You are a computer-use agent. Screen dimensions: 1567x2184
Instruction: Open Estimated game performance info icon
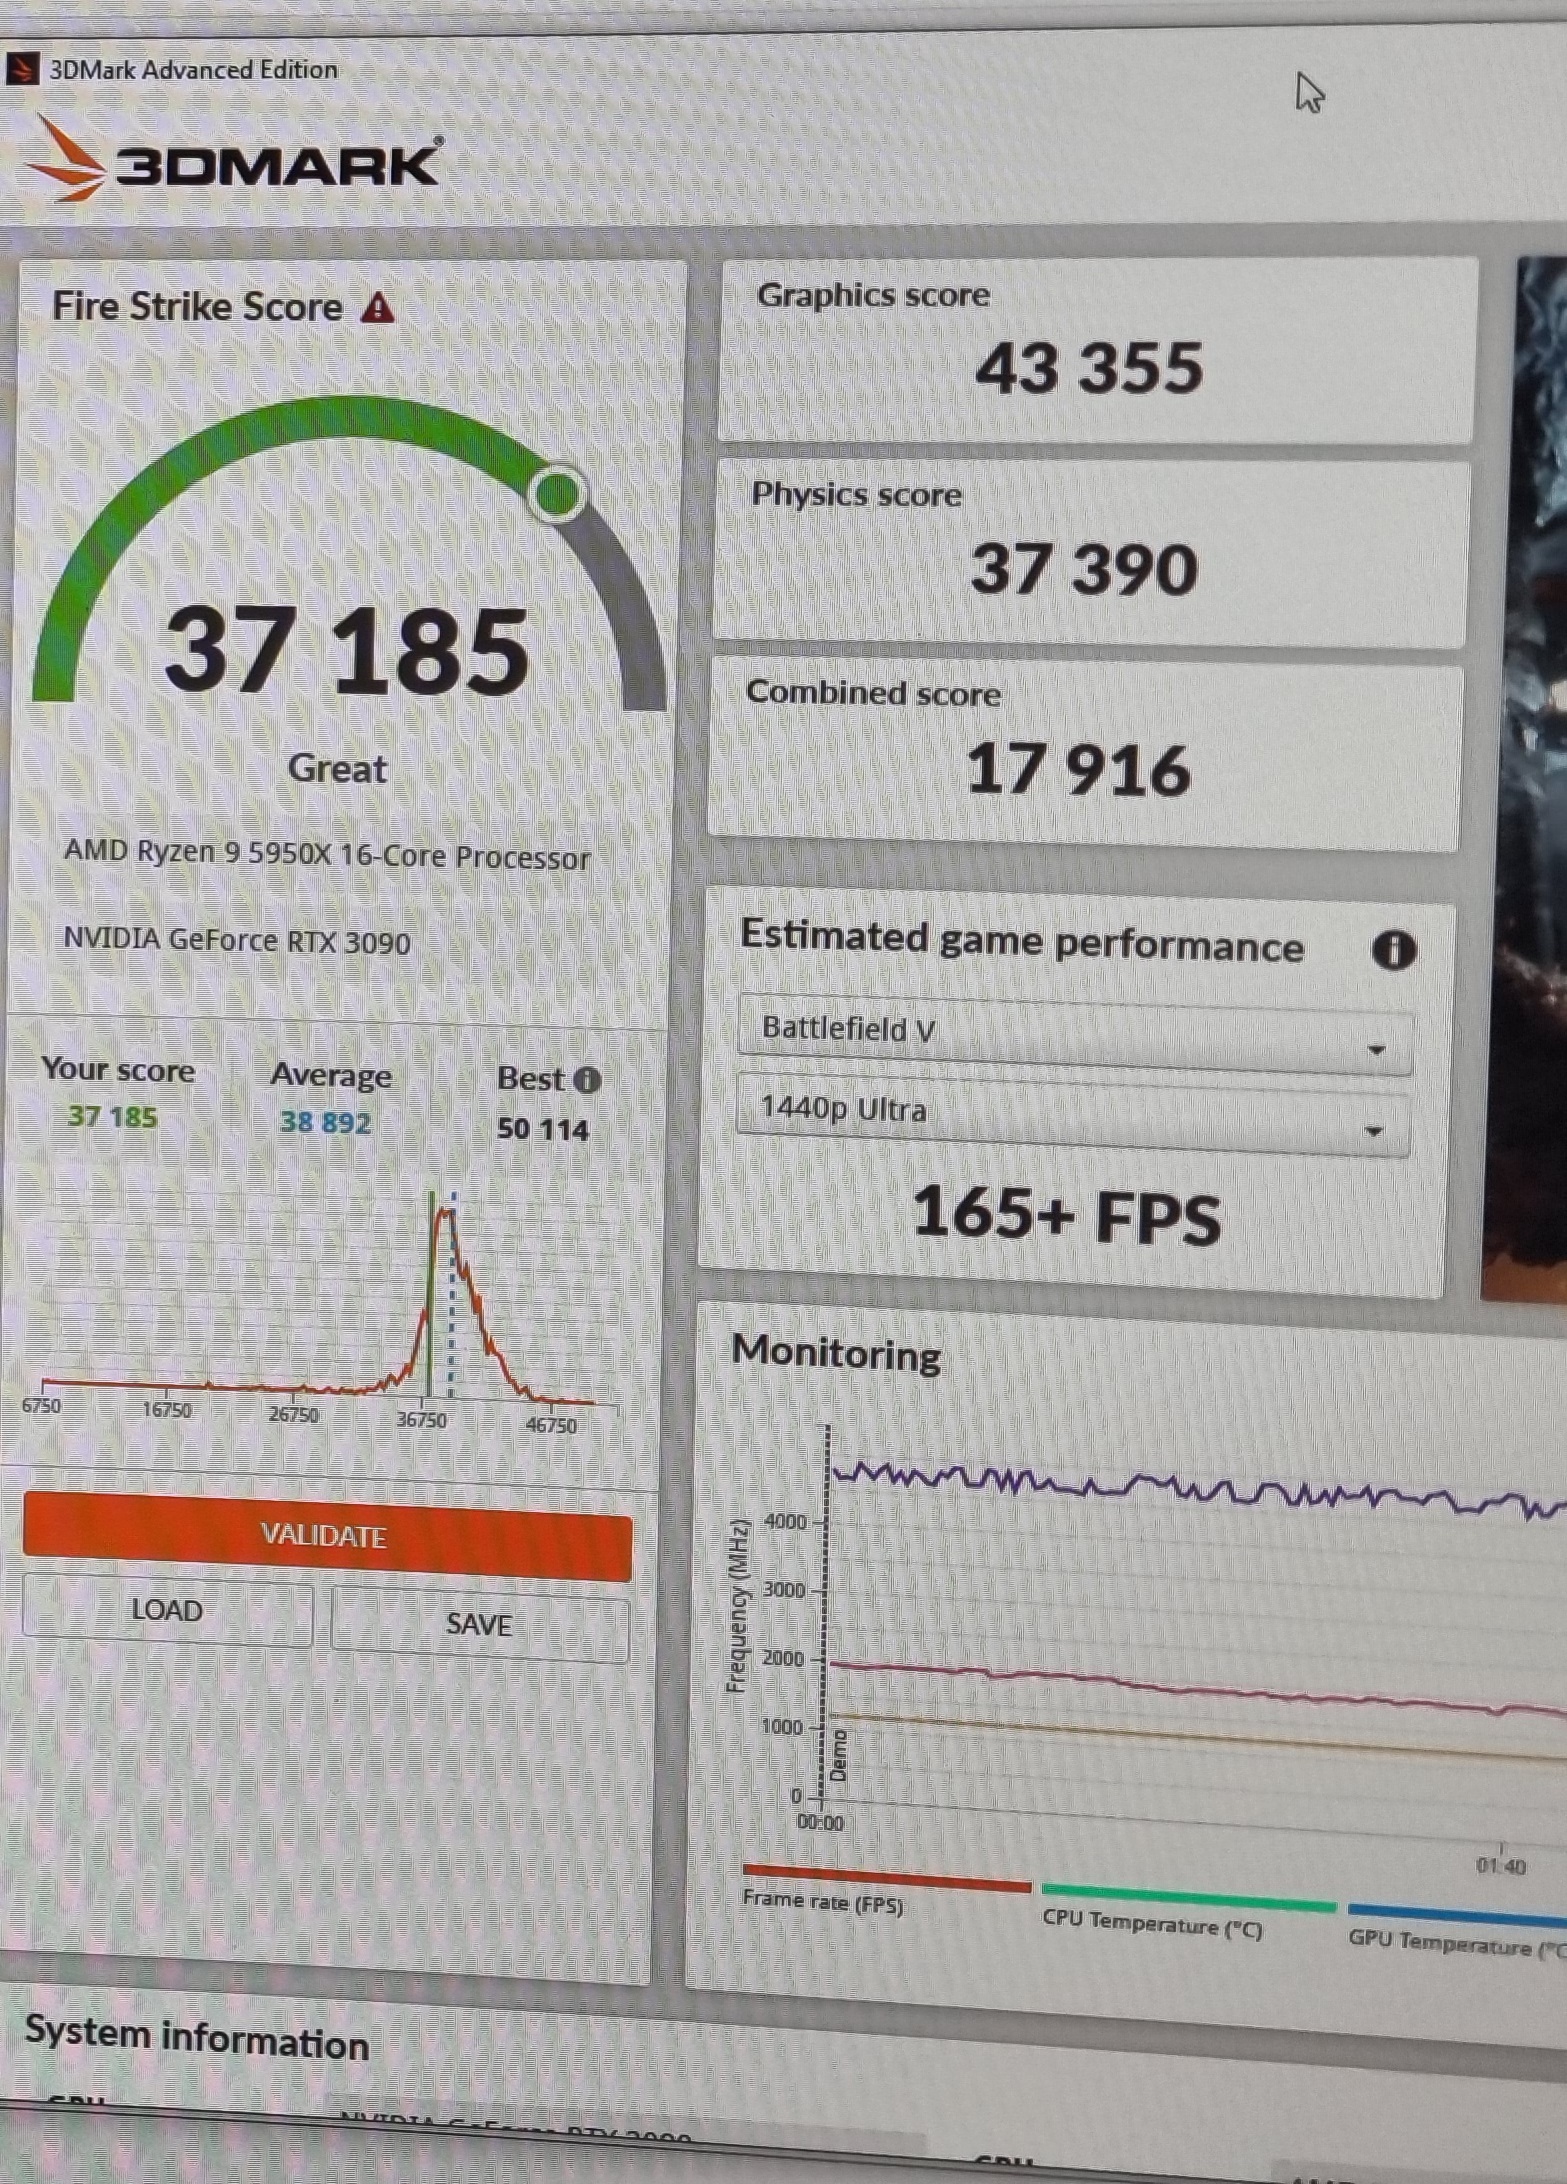click(1394, 949)
